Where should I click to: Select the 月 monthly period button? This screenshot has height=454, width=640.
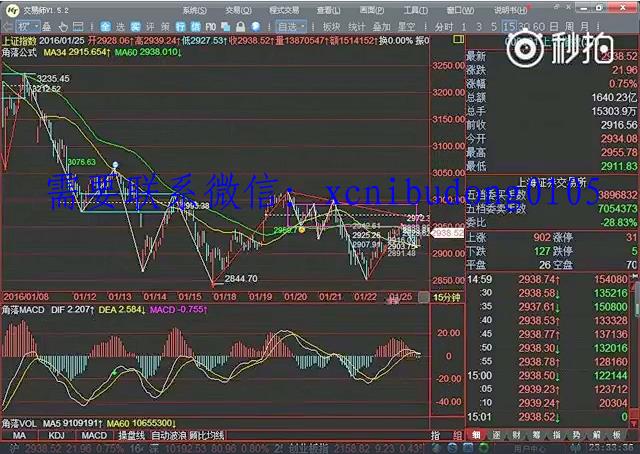tap(584, 27)
